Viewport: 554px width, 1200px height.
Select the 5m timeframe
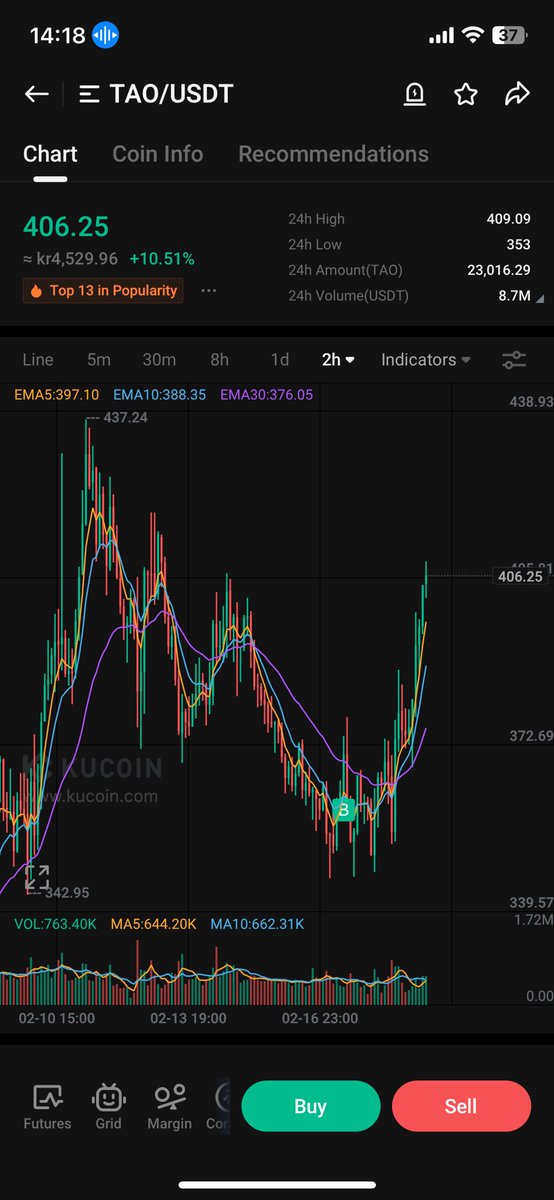[99, 360]
